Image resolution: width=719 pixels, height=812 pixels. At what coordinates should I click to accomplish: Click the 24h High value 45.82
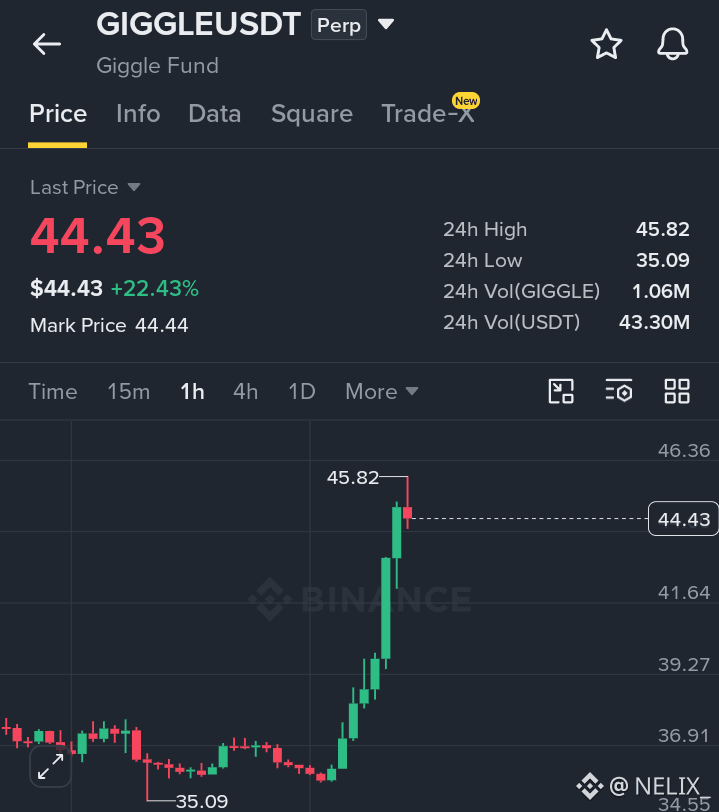(x=663, y=229)
